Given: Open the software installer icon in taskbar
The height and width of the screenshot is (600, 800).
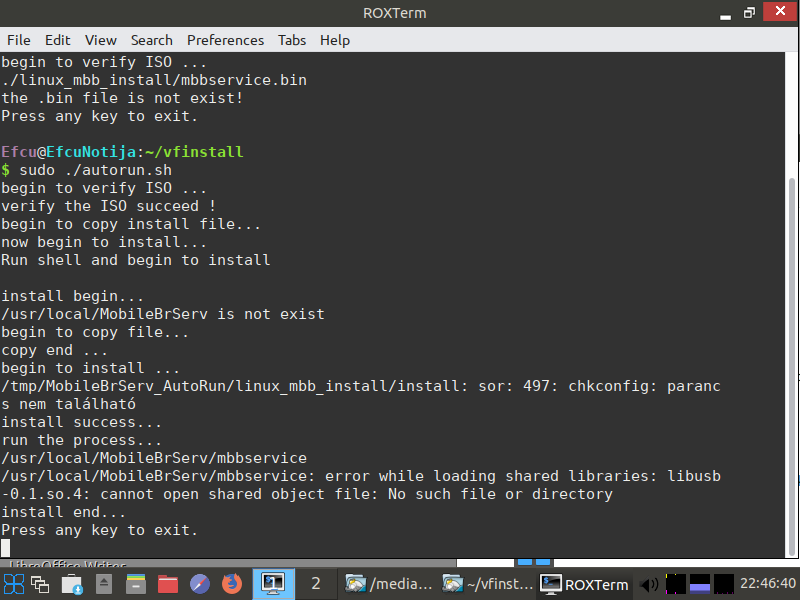Looking at the screenshot, I should click(72, 584).
